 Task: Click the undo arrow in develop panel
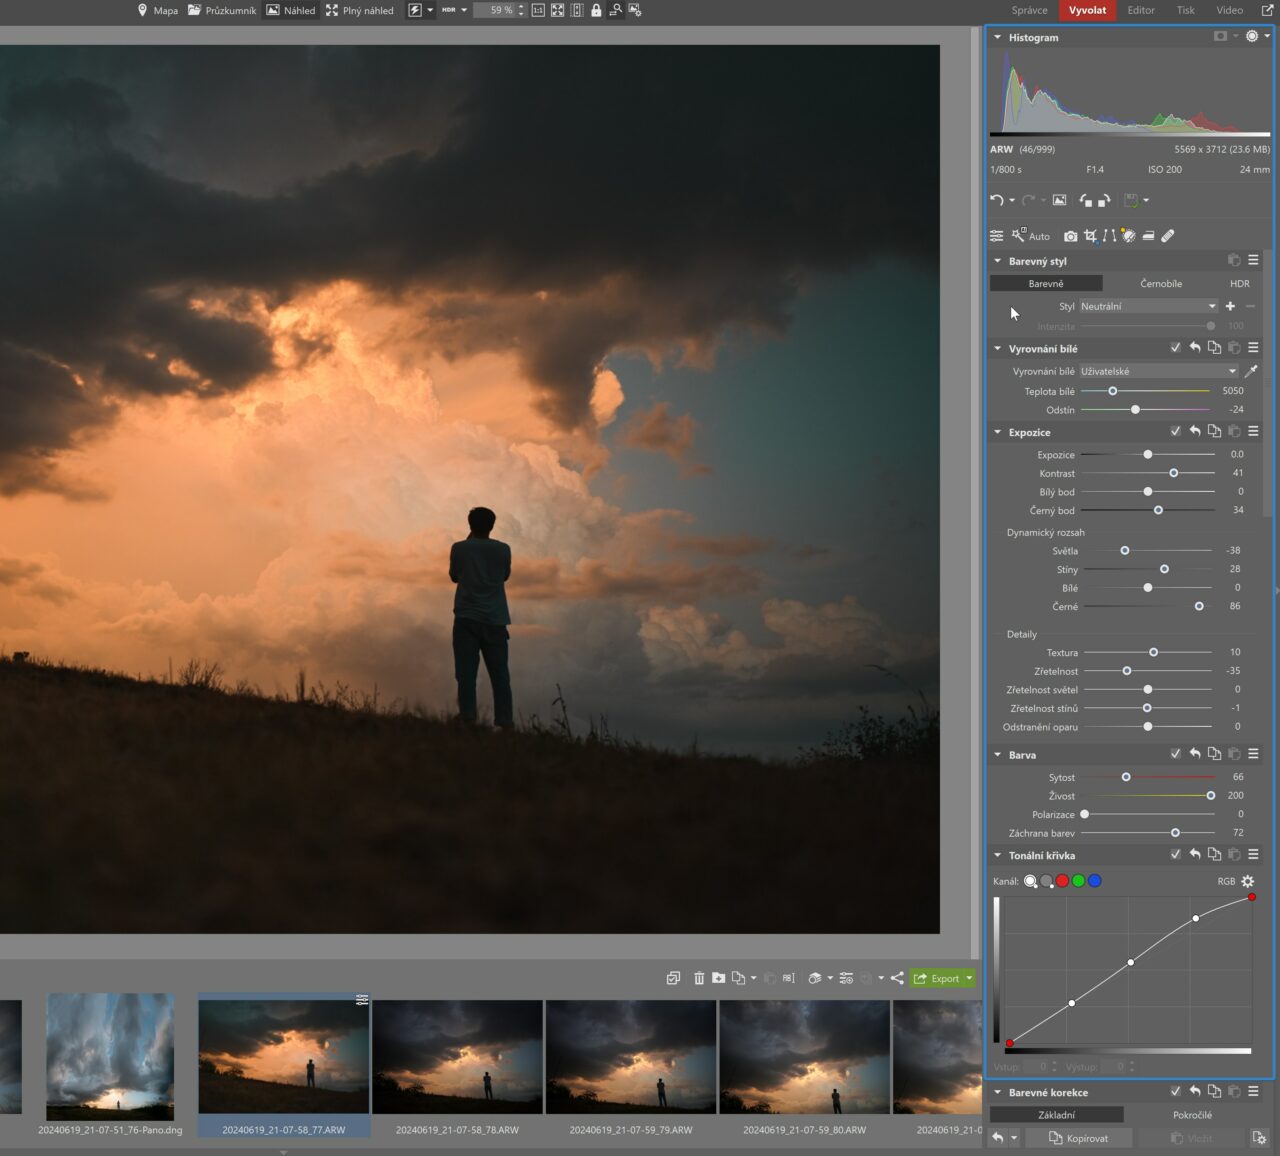(x=996, y=200)
